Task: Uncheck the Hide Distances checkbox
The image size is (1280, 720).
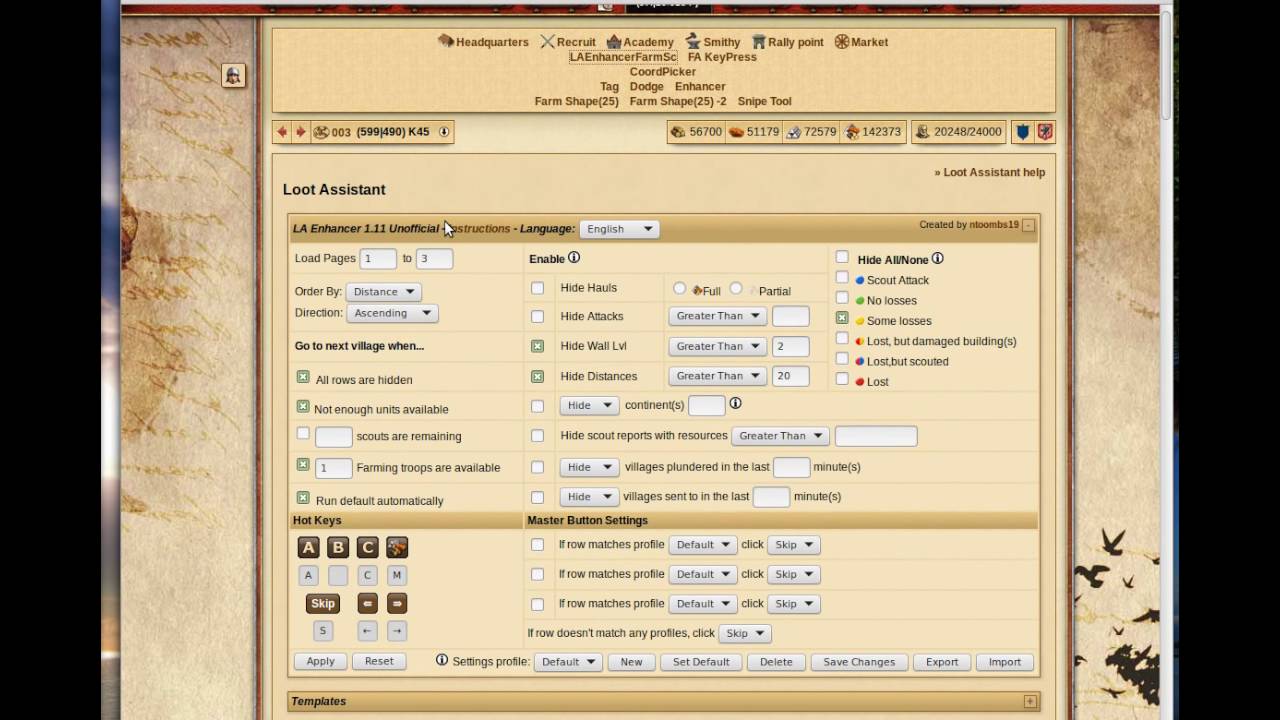Action: click(x=538, y=376)
